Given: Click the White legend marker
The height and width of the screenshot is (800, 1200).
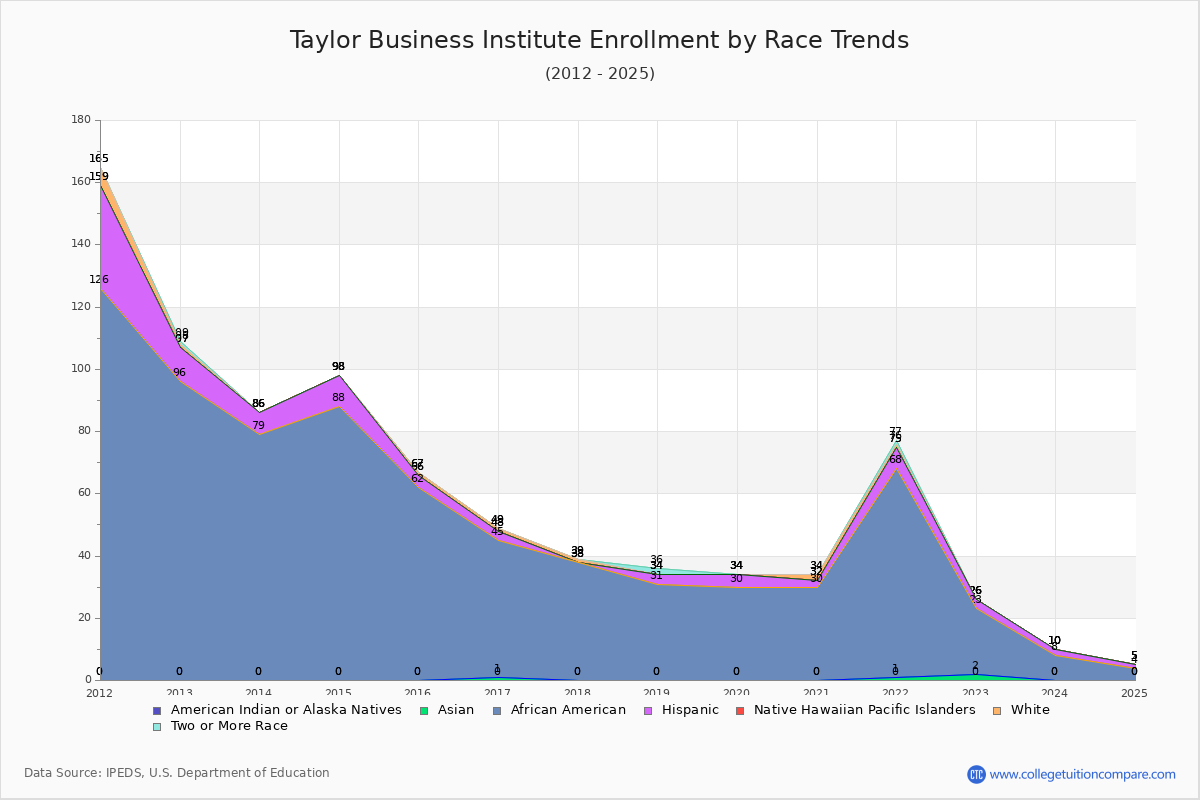Looking at the screenshot, I should (996, 711).
